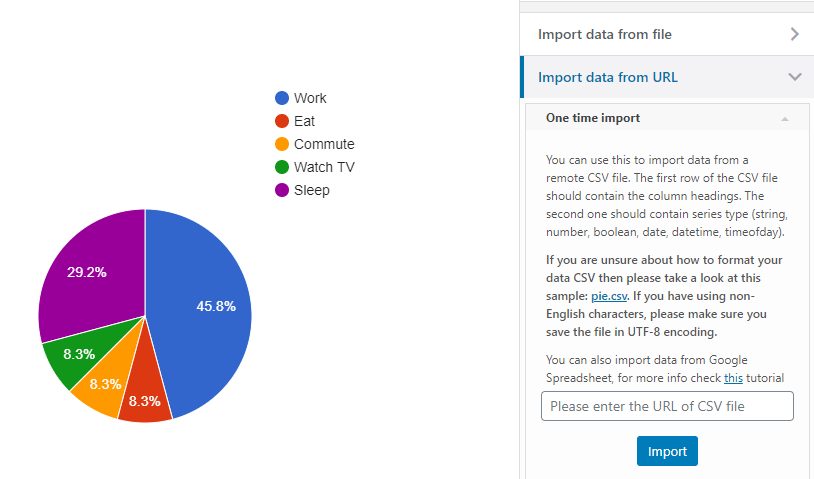
Task: Collapse the Import data from URL section
Action: tap(794, 77)
